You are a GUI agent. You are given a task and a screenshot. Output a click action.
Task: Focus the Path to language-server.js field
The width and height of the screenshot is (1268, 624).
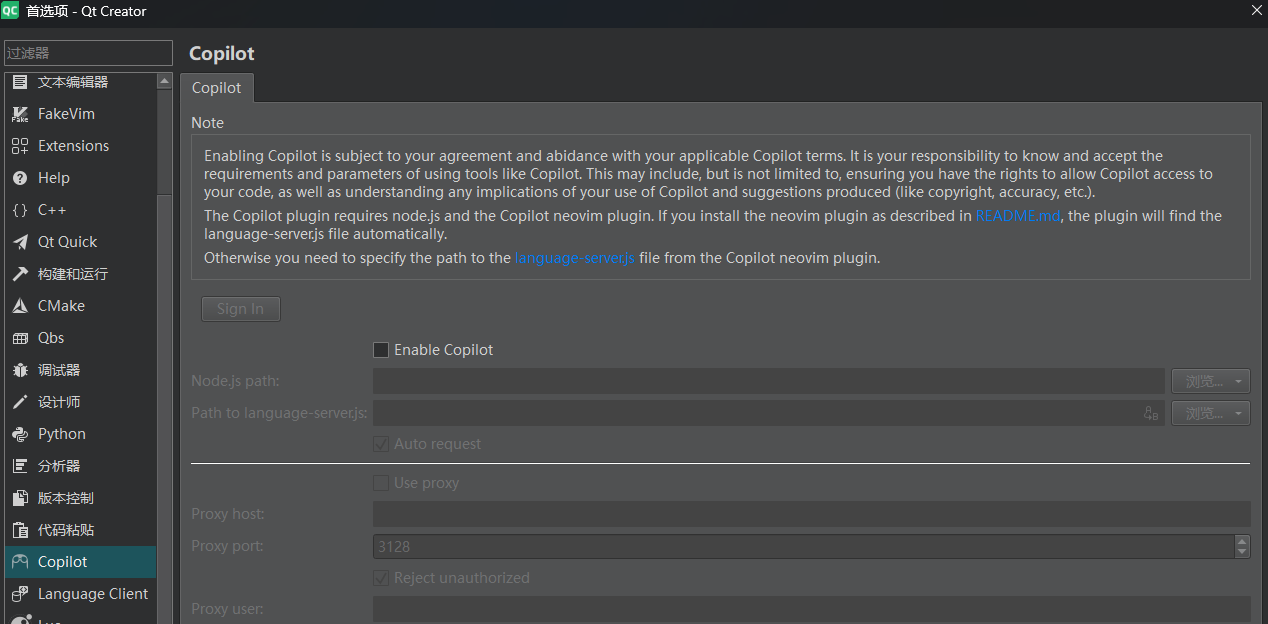769,413
